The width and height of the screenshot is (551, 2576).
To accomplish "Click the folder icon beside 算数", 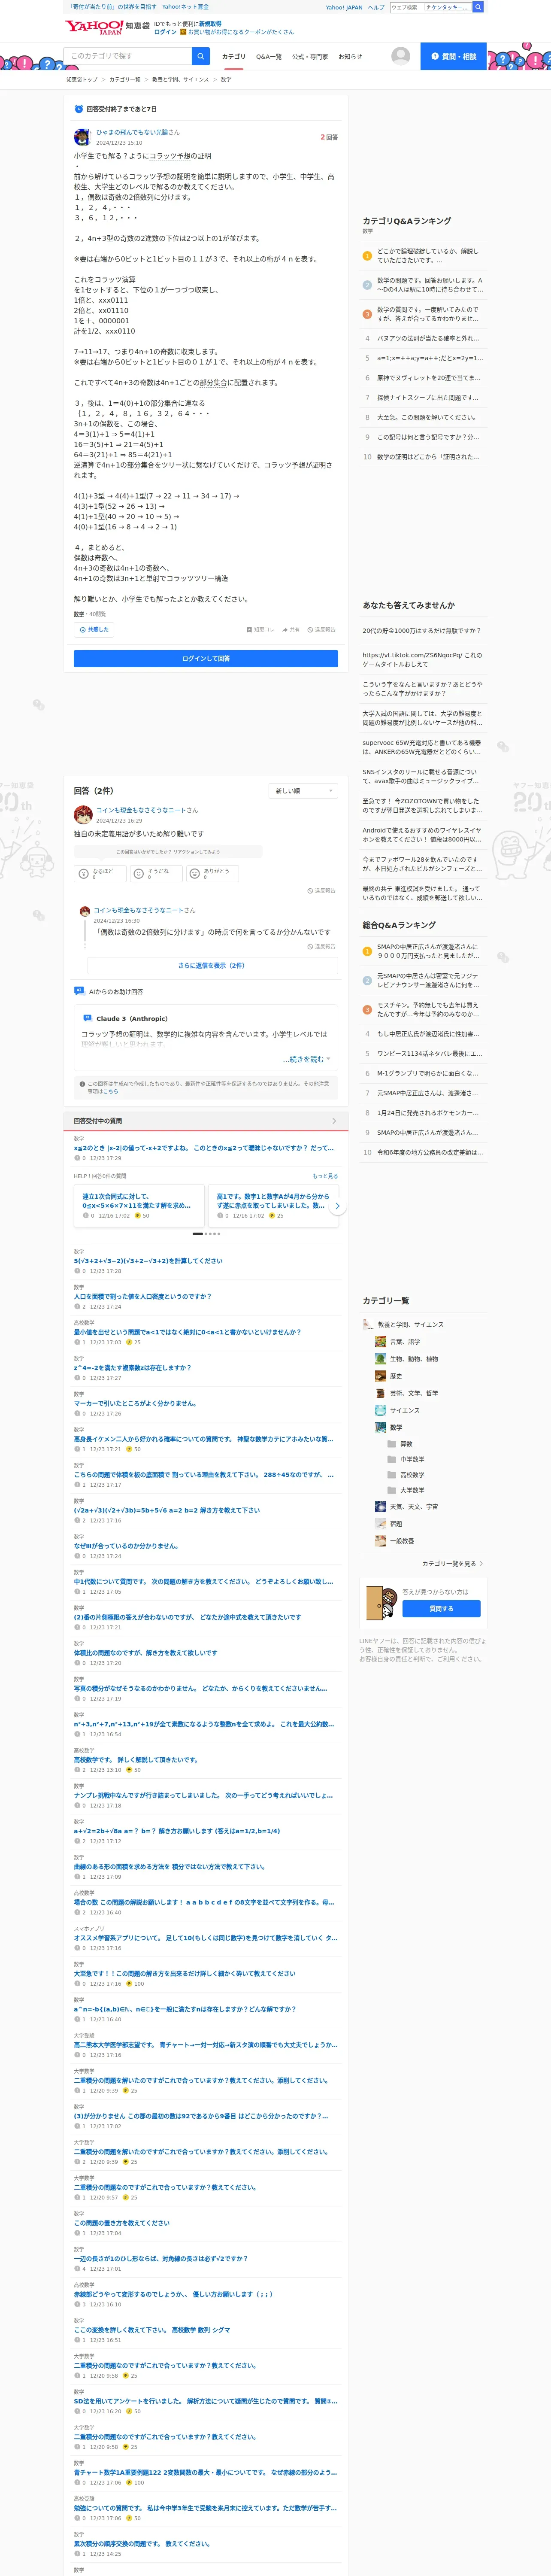I will (392, 1444).
